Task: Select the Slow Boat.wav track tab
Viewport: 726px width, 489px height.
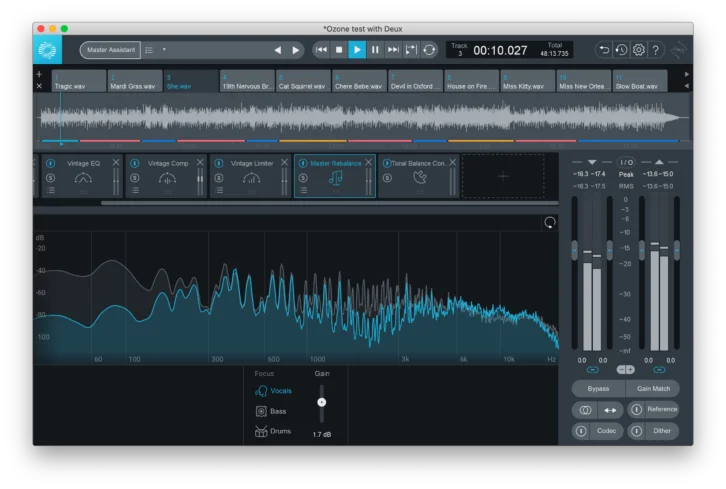Action: click(640, 81)
